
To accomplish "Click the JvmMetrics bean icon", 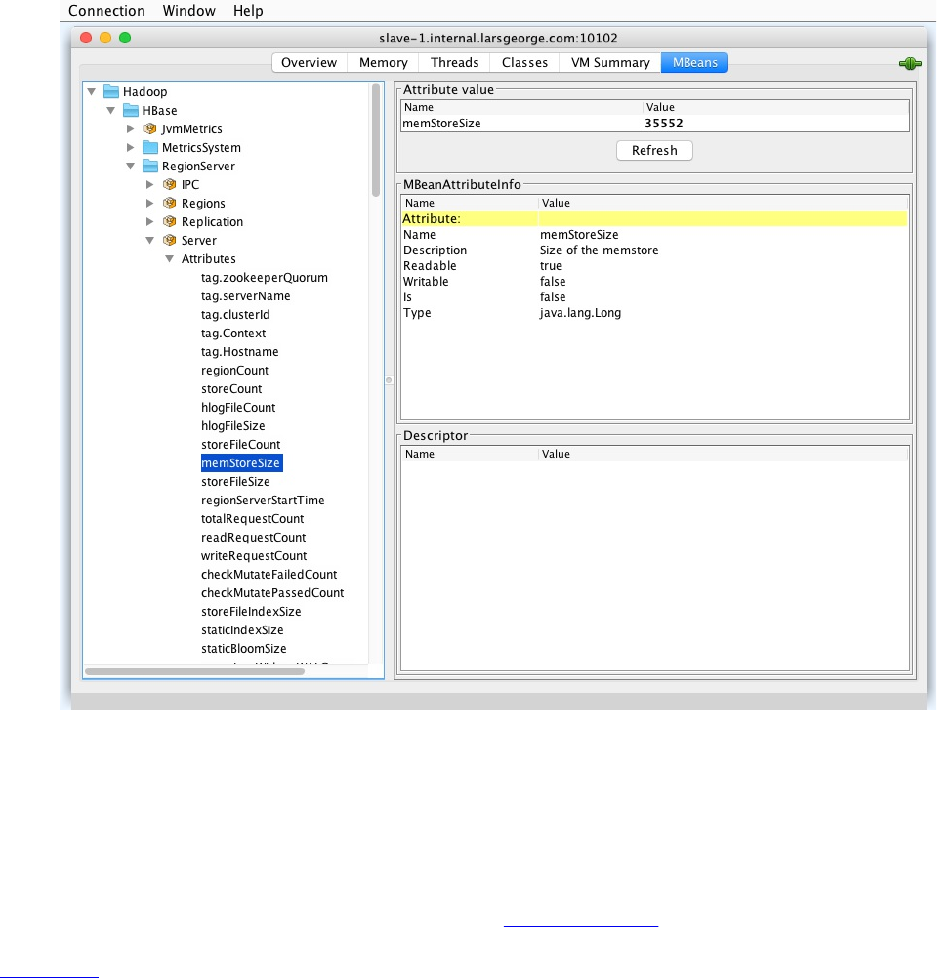I will pyautogui.click(x=150, y=129).
